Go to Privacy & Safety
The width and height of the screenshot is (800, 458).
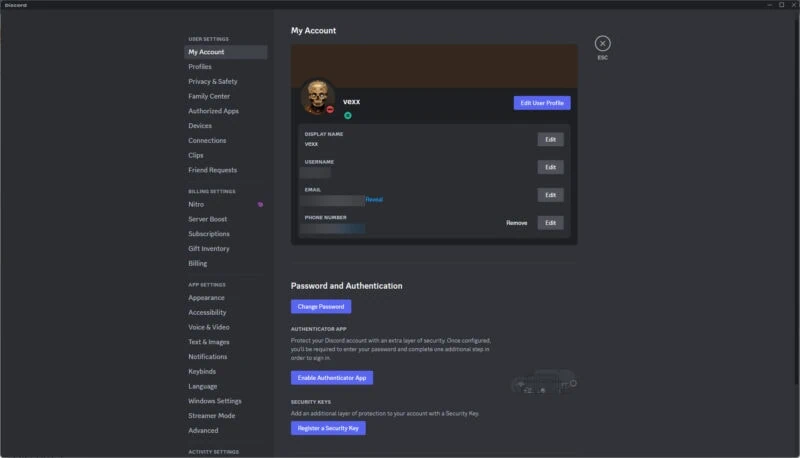tap(226, 82)
